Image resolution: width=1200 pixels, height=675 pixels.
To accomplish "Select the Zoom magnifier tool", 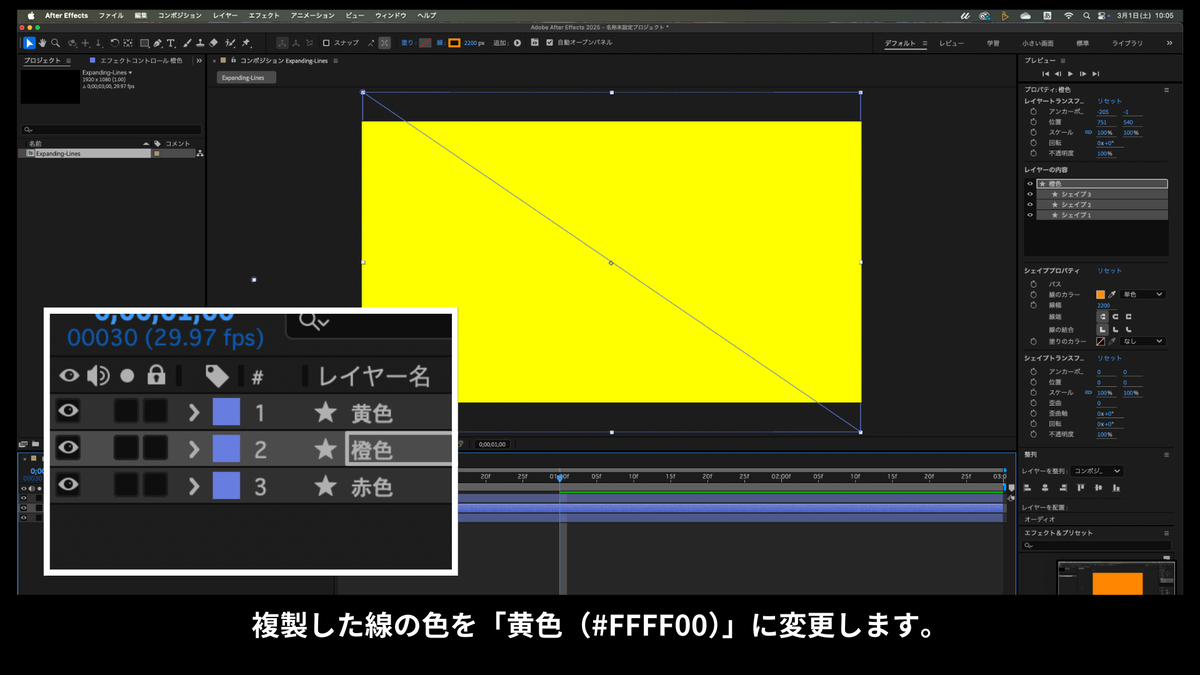I will click(56, 43).
